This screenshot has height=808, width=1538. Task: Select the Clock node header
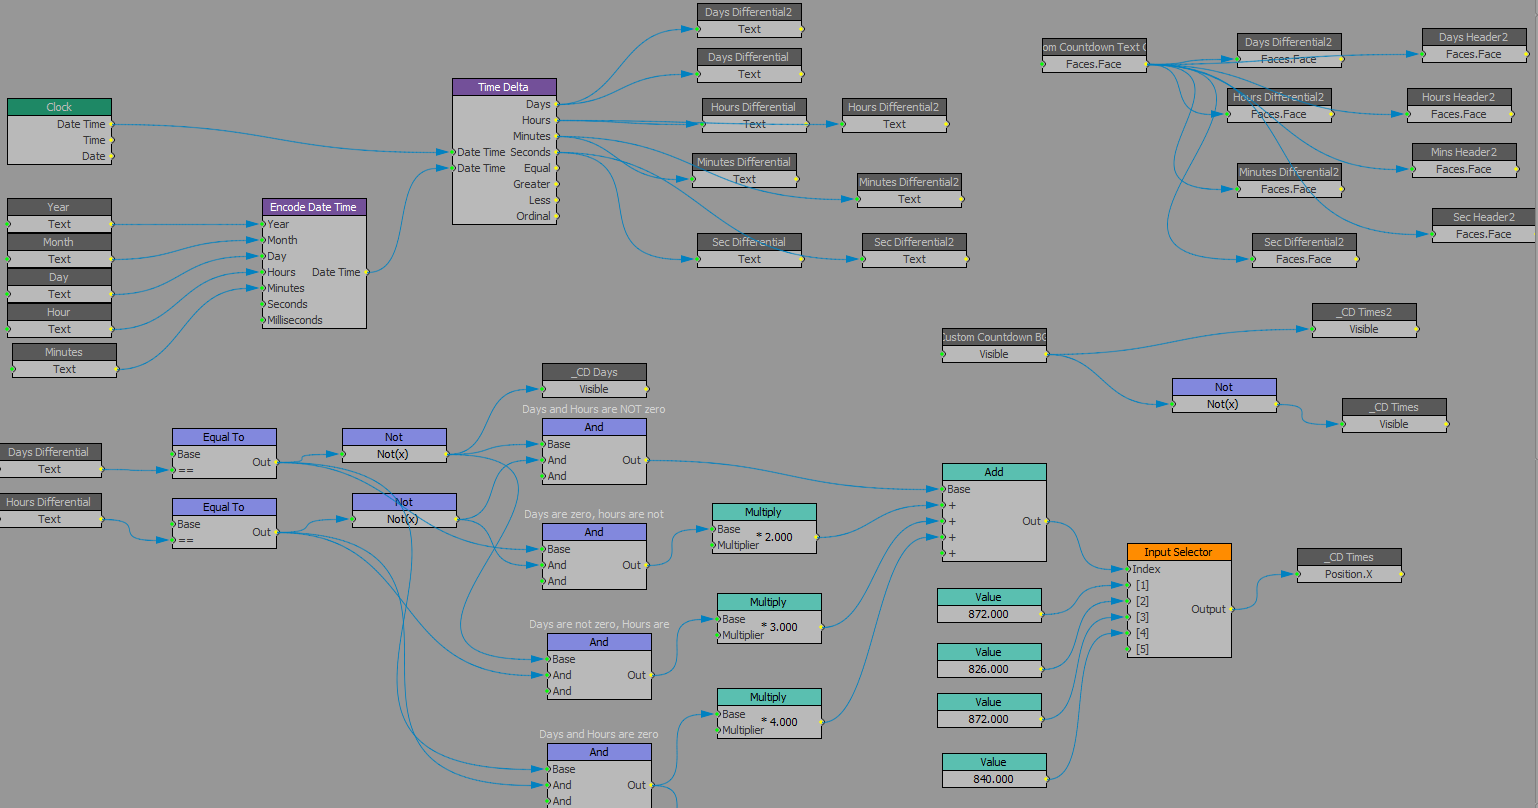(x=59, y=107)
